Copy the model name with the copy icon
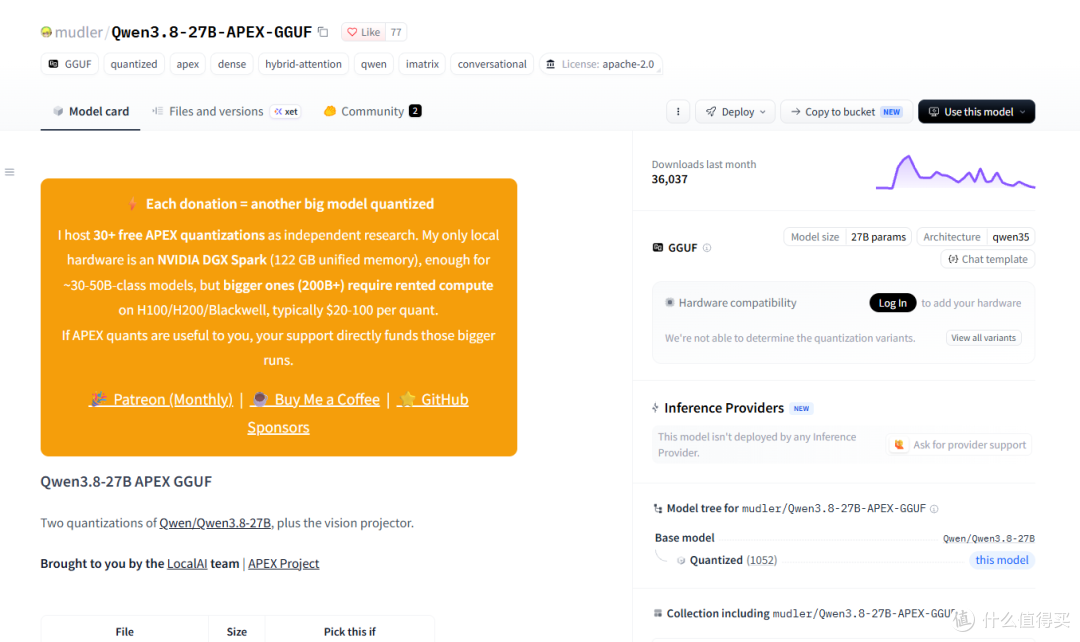 pos(323,32)
